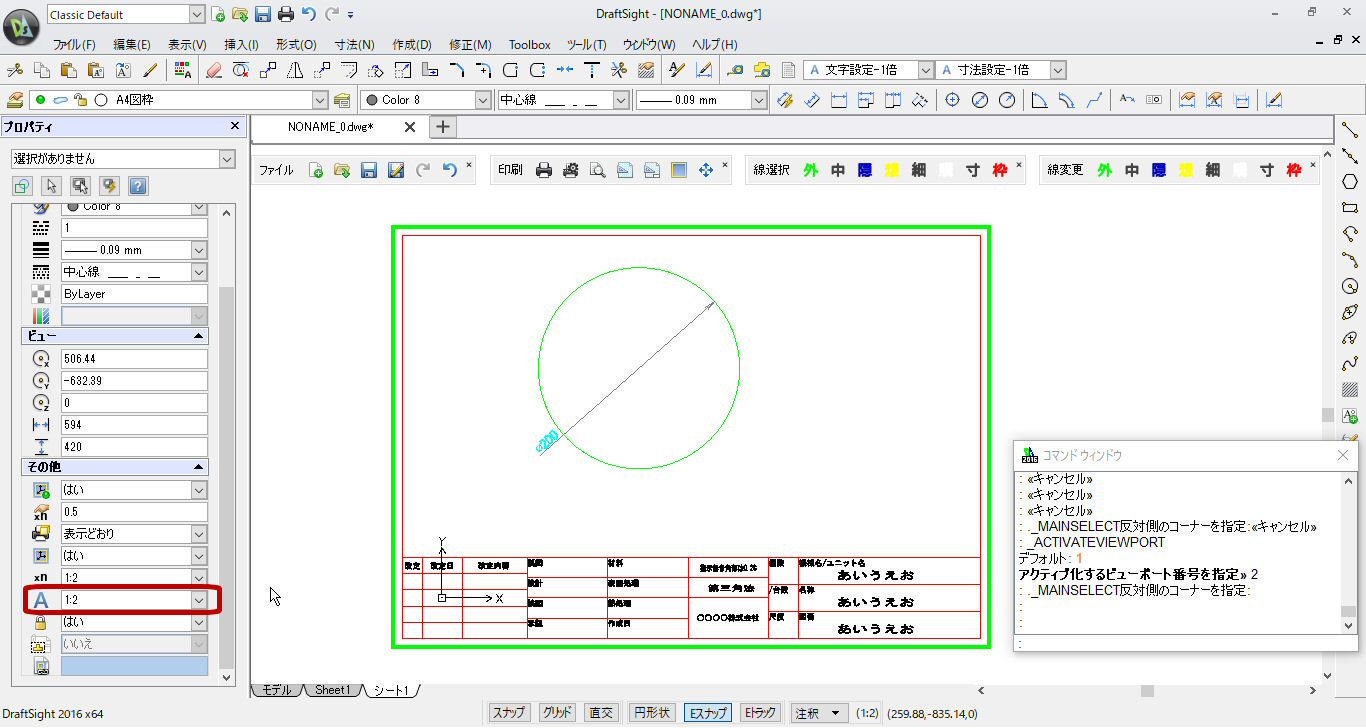
Task: Click the print preview magnifier icon in 印刷 toolbar
Action: click(x=597, y=170)
